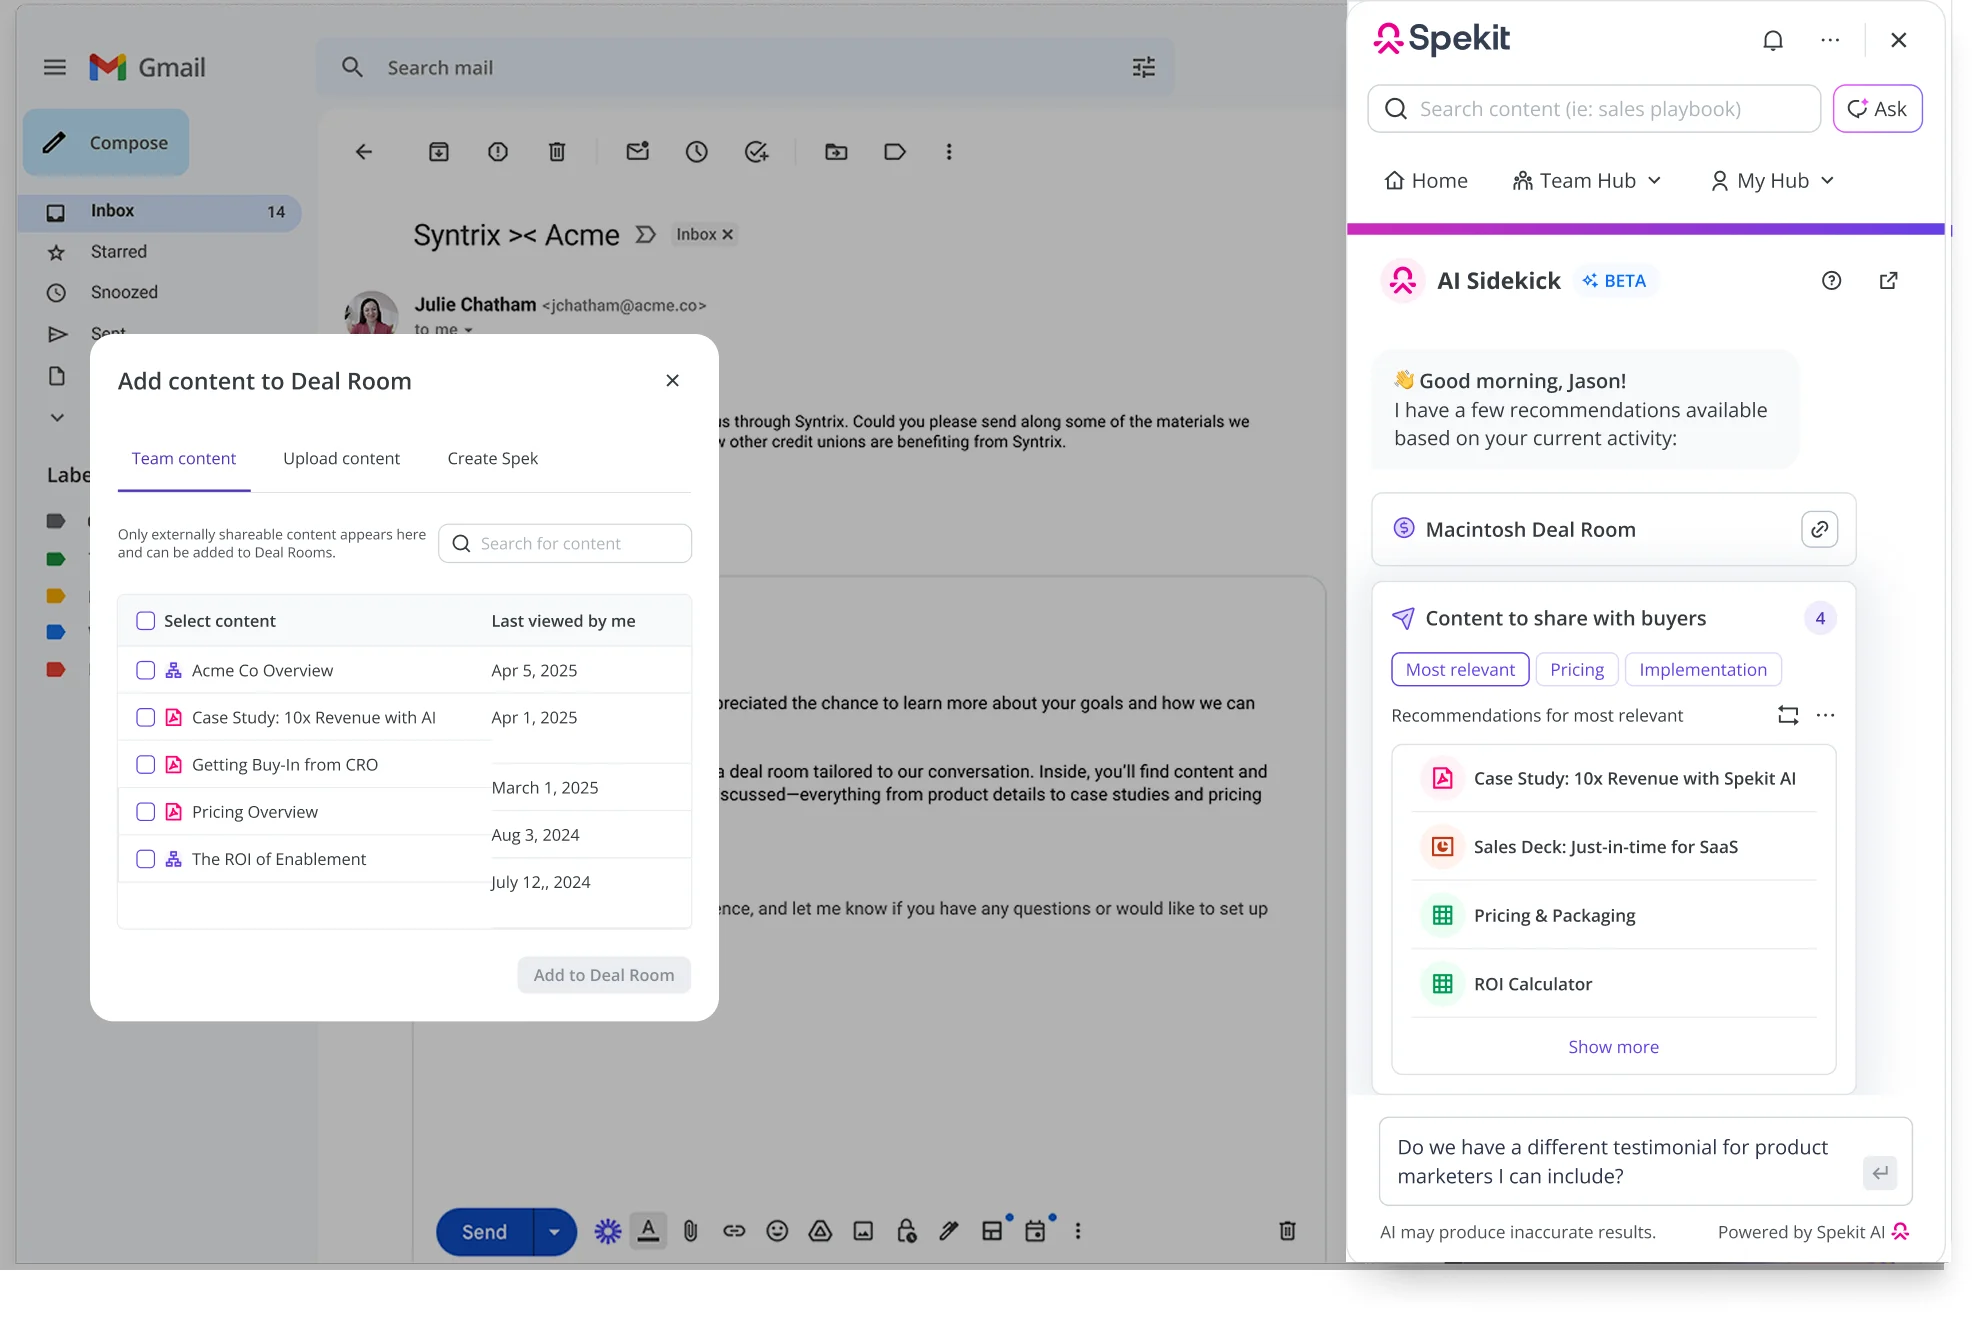Click the Ask button in Spekit
This screenshot has width=1980, height=1320.
click(1878, 109)
